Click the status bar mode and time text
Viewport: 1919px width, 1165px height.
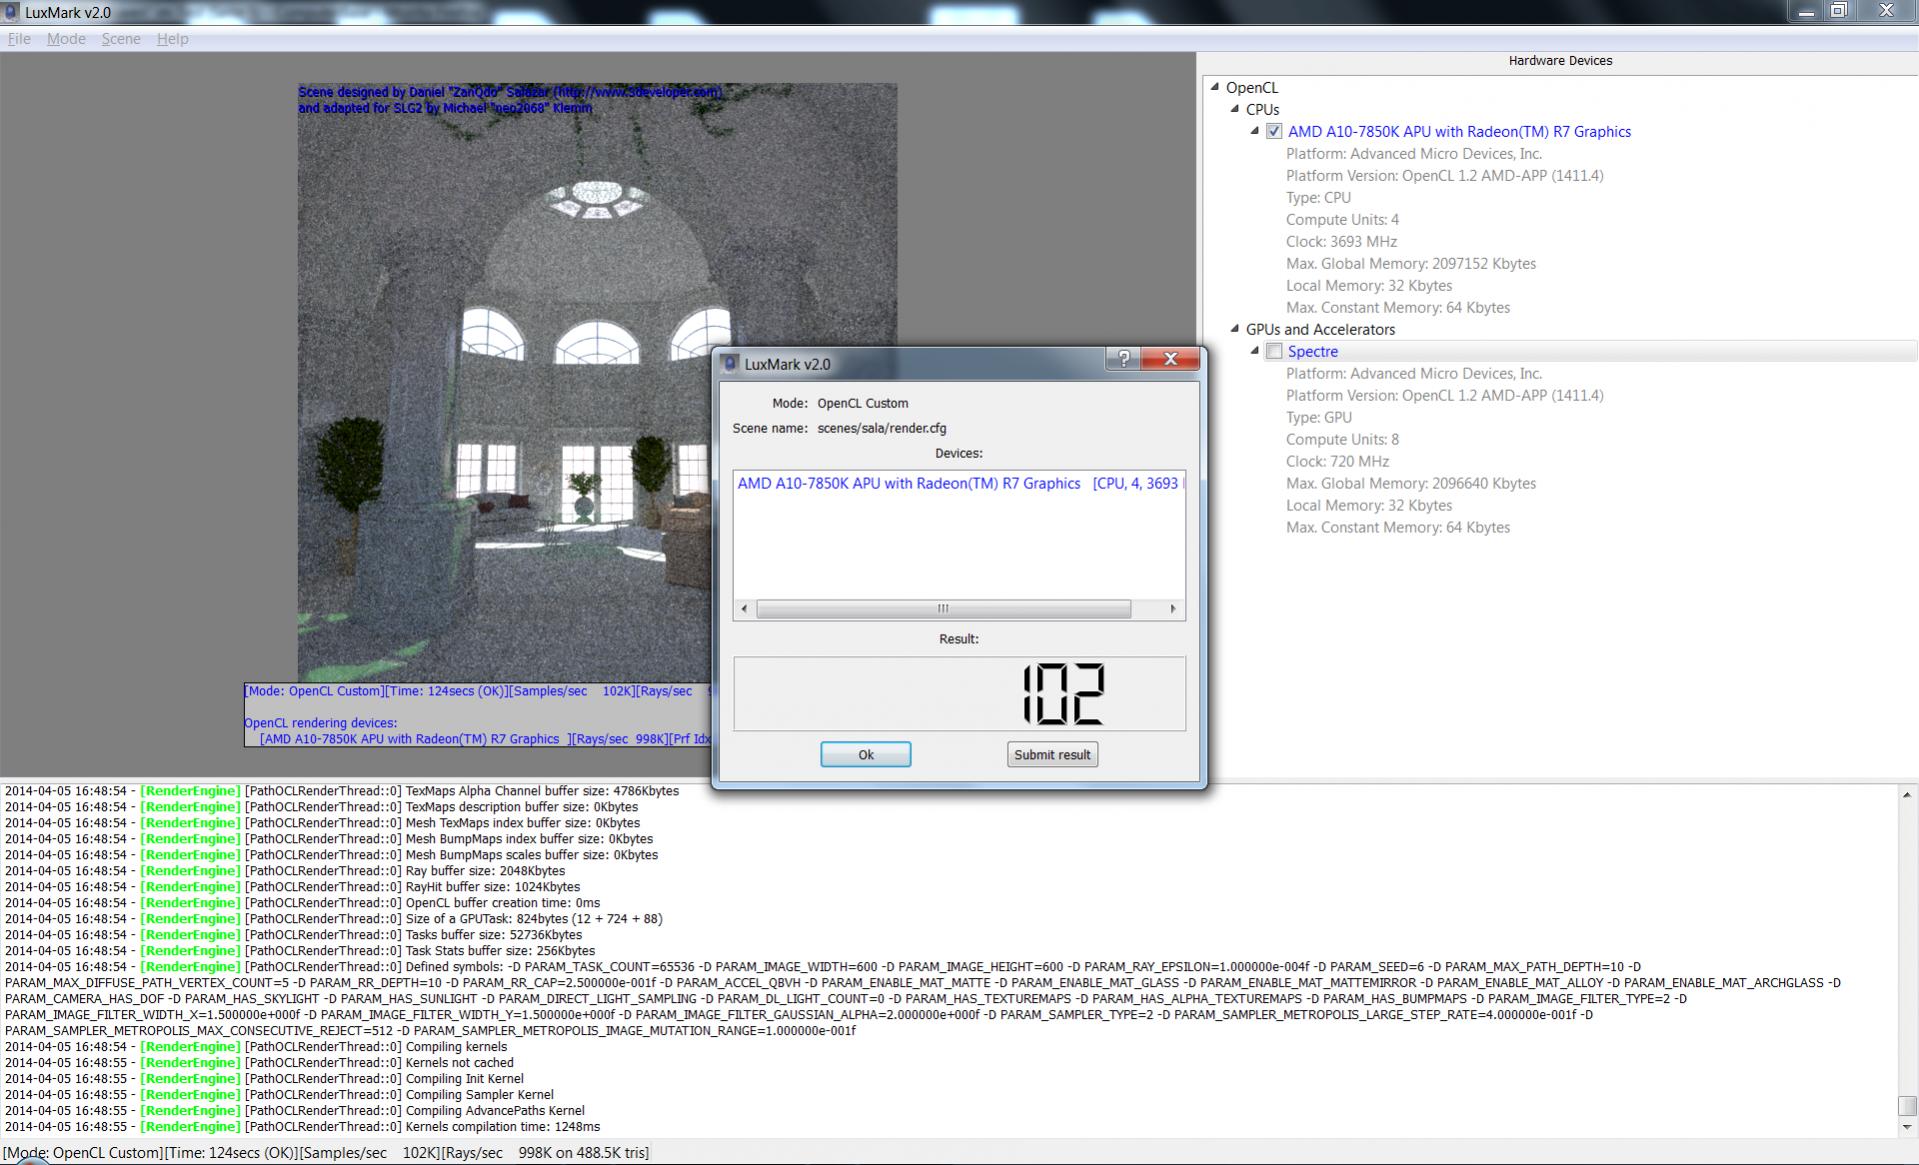tap(326, 1152)
